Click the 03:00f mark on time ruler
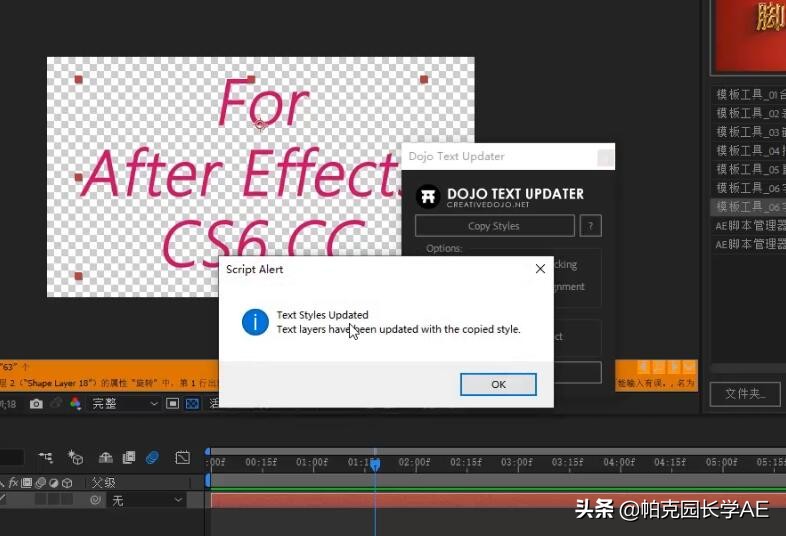 click(517, 462)
